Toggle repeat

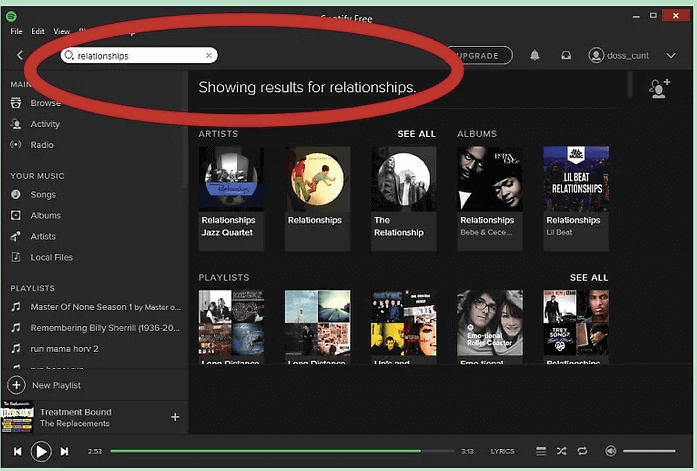582,451
